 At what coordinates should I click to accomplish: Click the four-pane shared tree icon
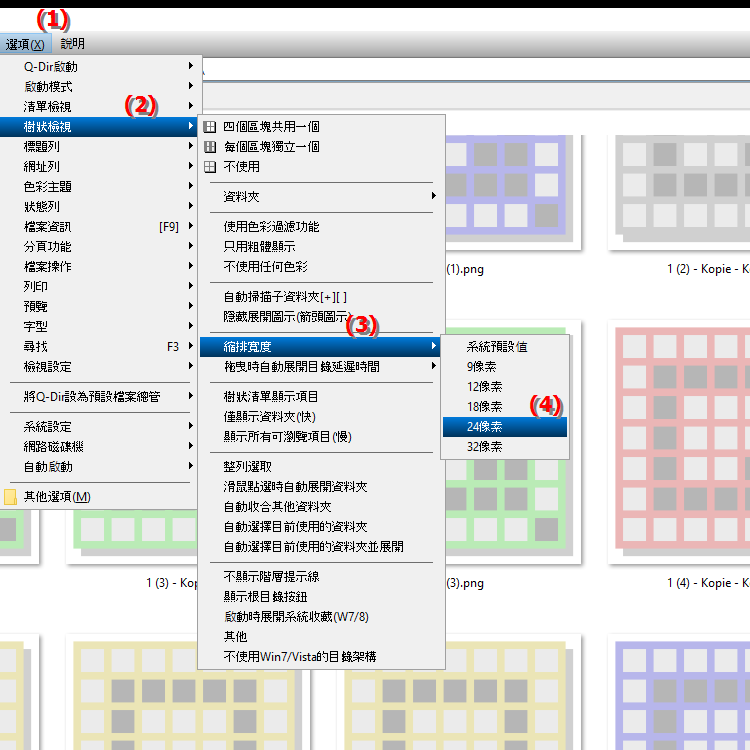pos(210,127)
